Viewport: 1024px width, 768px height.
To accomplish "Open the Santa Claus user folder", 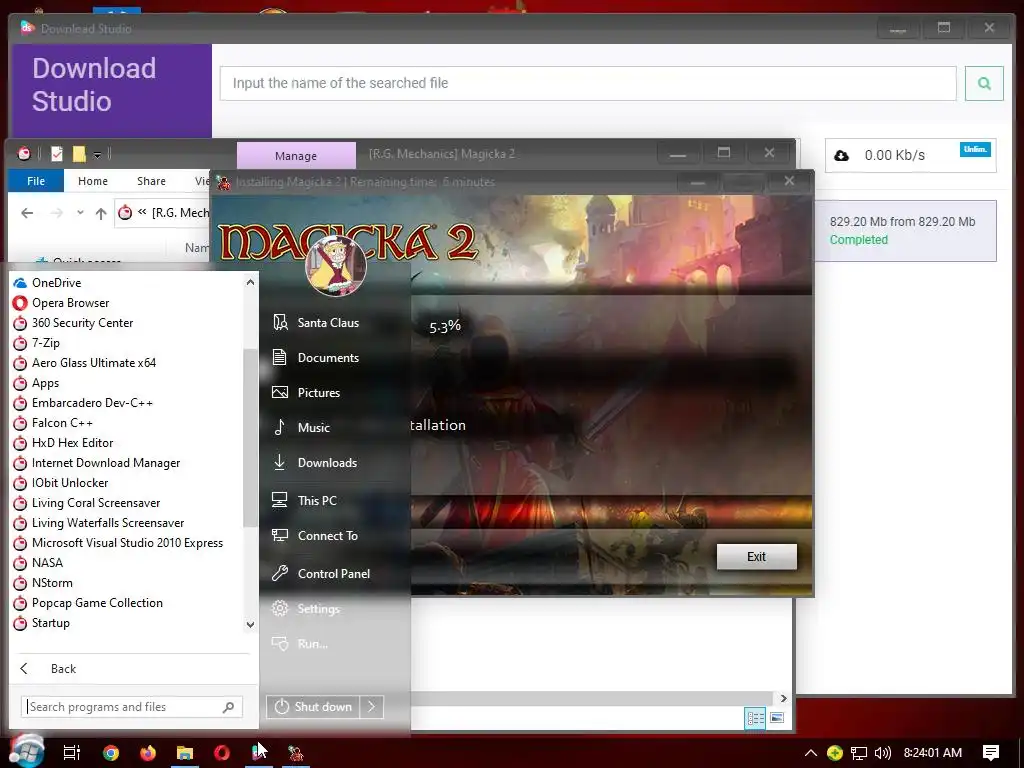I will point(327,323).
